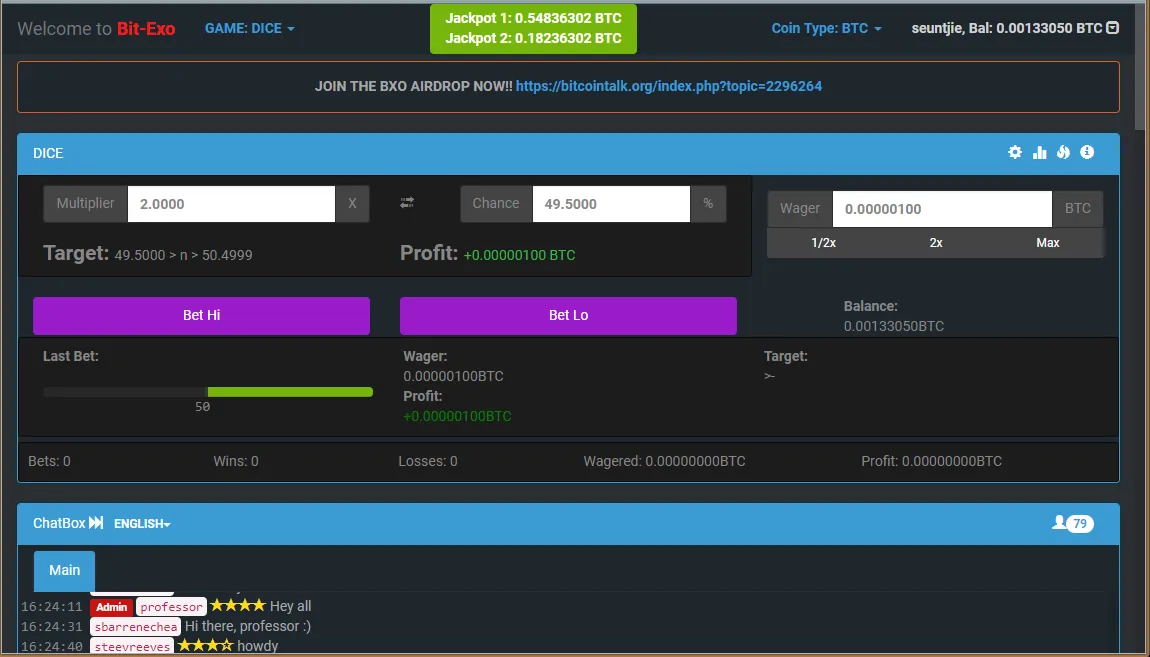Expand the GAME: DICE dropdown

(249, 29)
